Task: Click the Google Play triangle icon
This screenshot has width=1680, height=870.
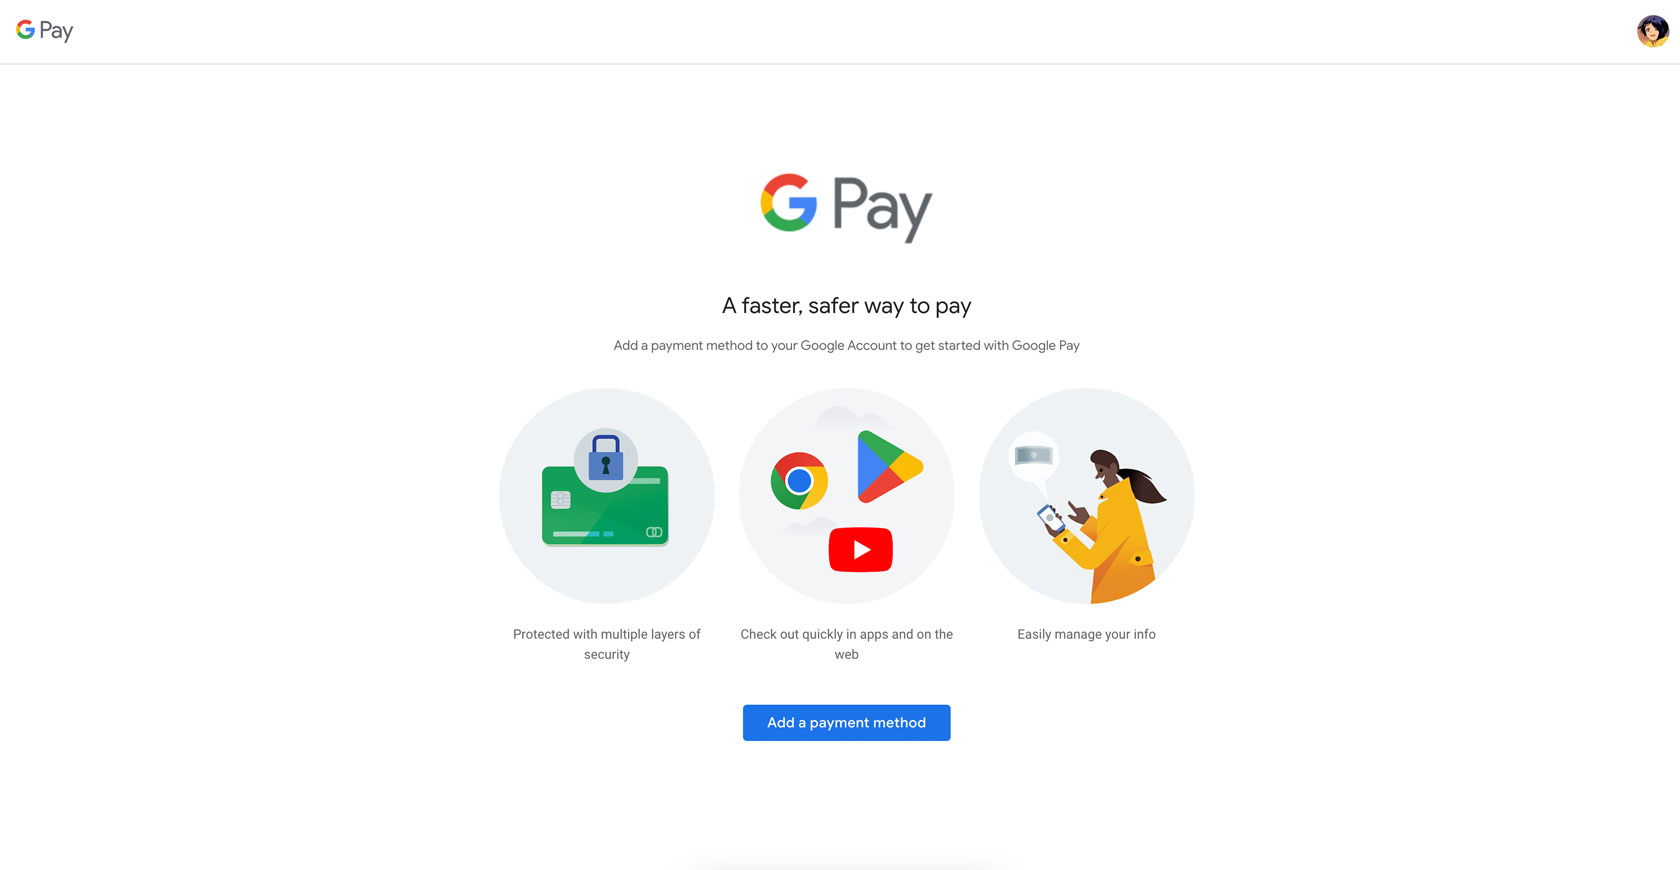Action: point(889,466)
